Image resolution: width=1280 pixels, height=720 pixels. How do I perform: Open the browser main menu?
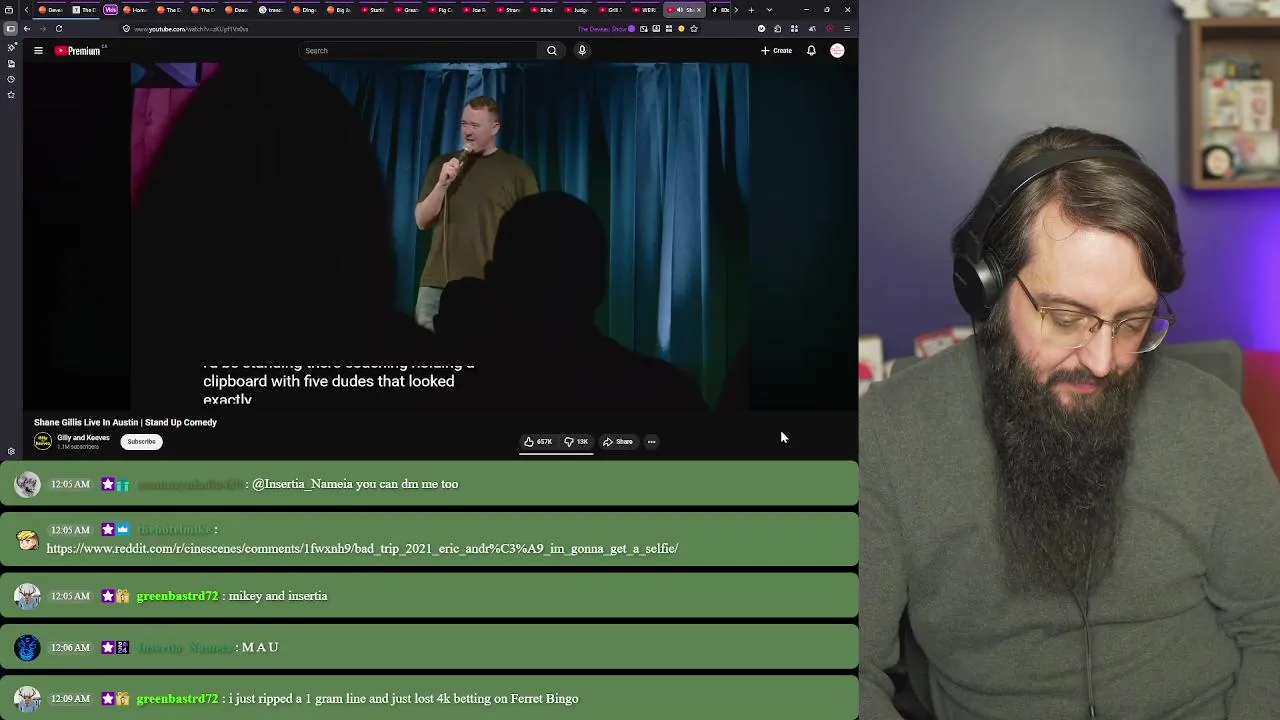tap(847, 29)
